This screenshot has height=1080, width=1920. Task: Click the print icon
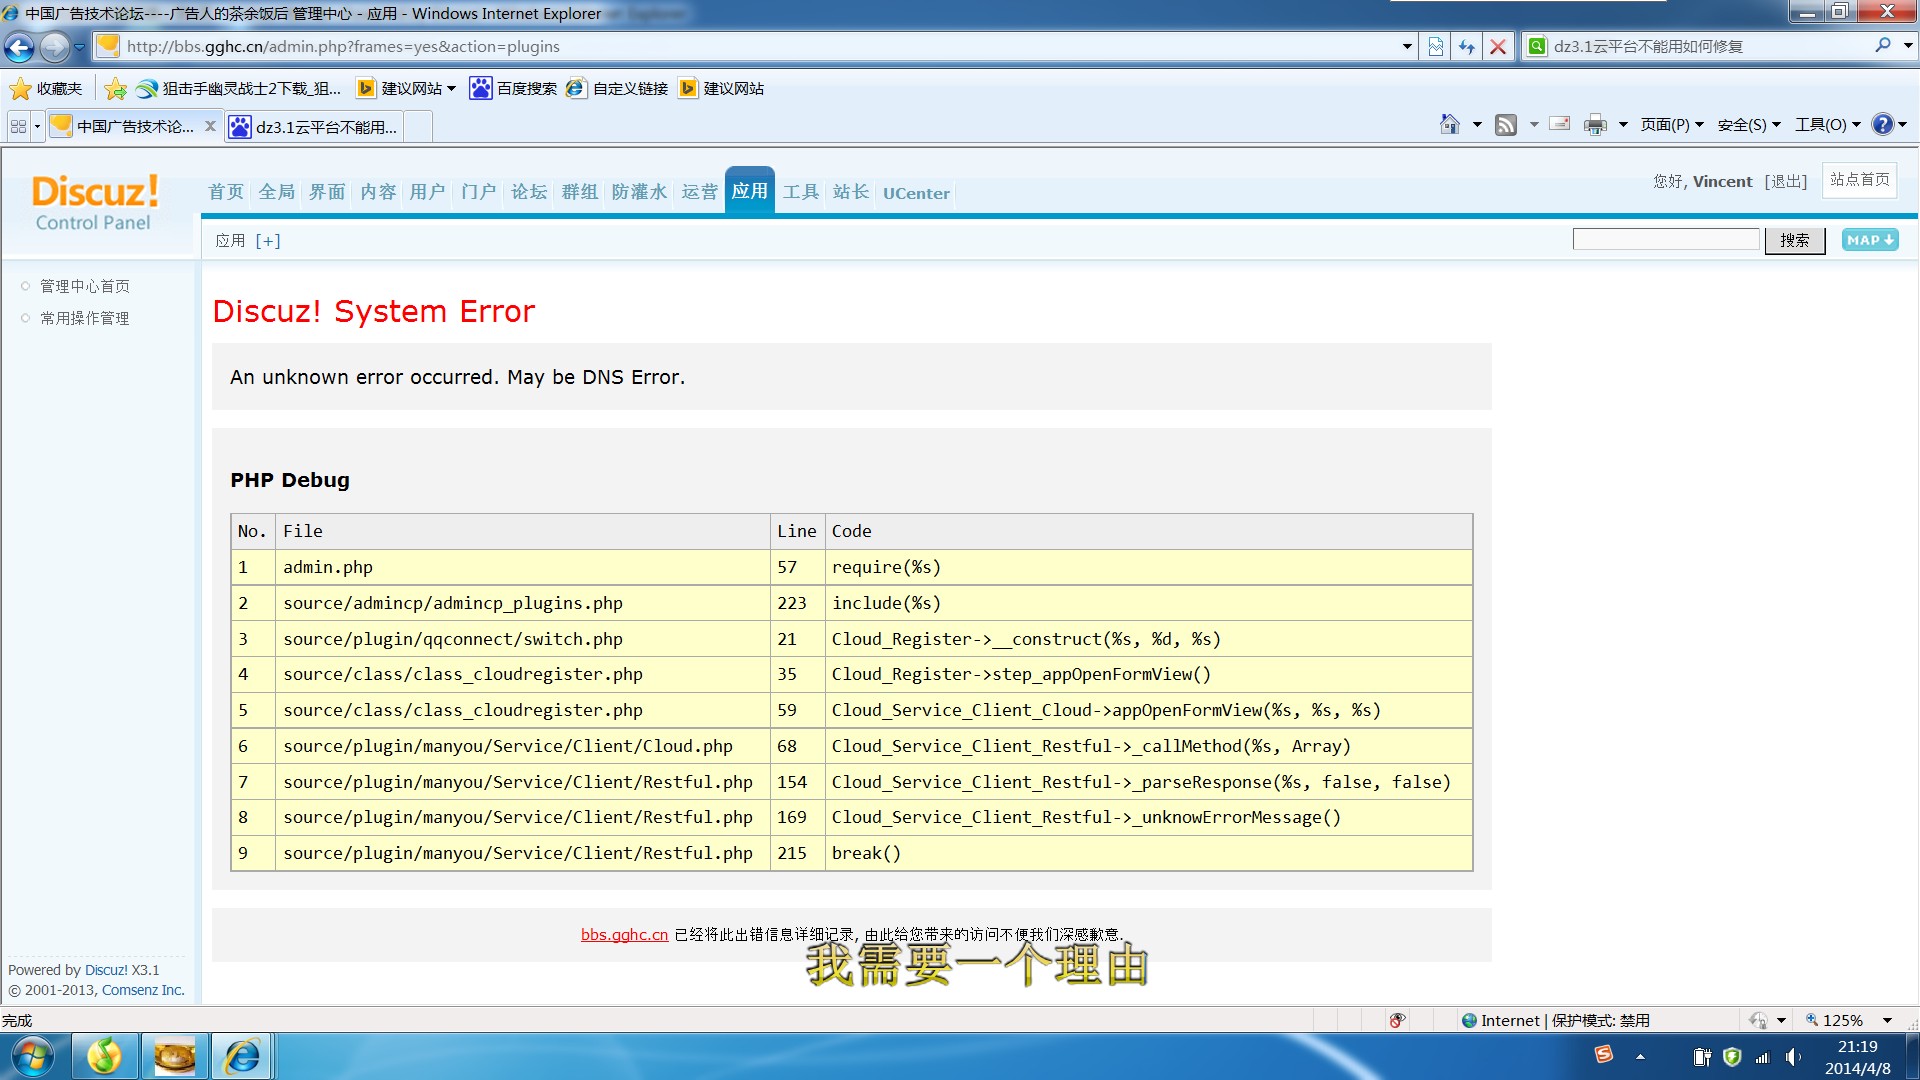(x=1595, y=125)
